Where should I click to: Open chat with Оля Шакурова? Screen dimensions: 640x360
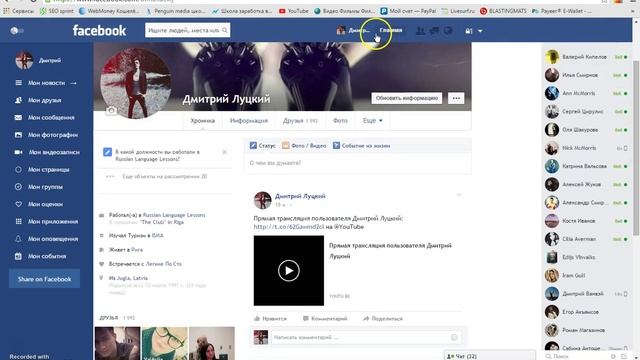pos(586,130)
